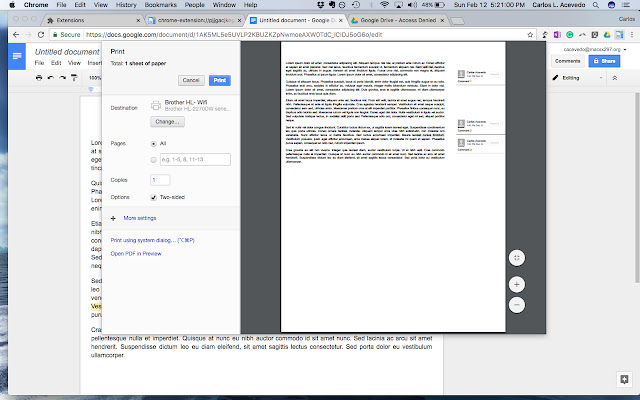Select the custom page range radio button
This screenshot has width=640, height=400.
(x=153, y=160)
